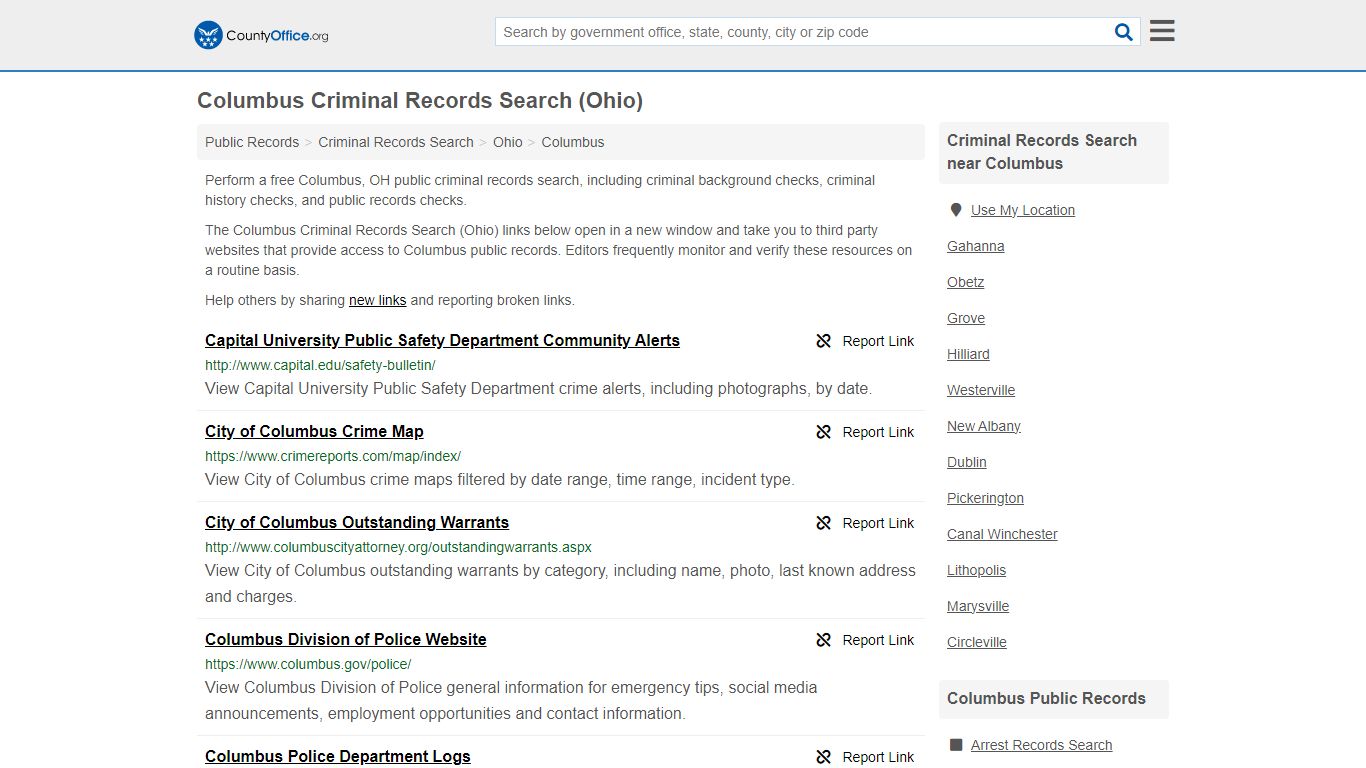Select Westerville in nearby list
The image size is (1366, 768).
(981, 390)
